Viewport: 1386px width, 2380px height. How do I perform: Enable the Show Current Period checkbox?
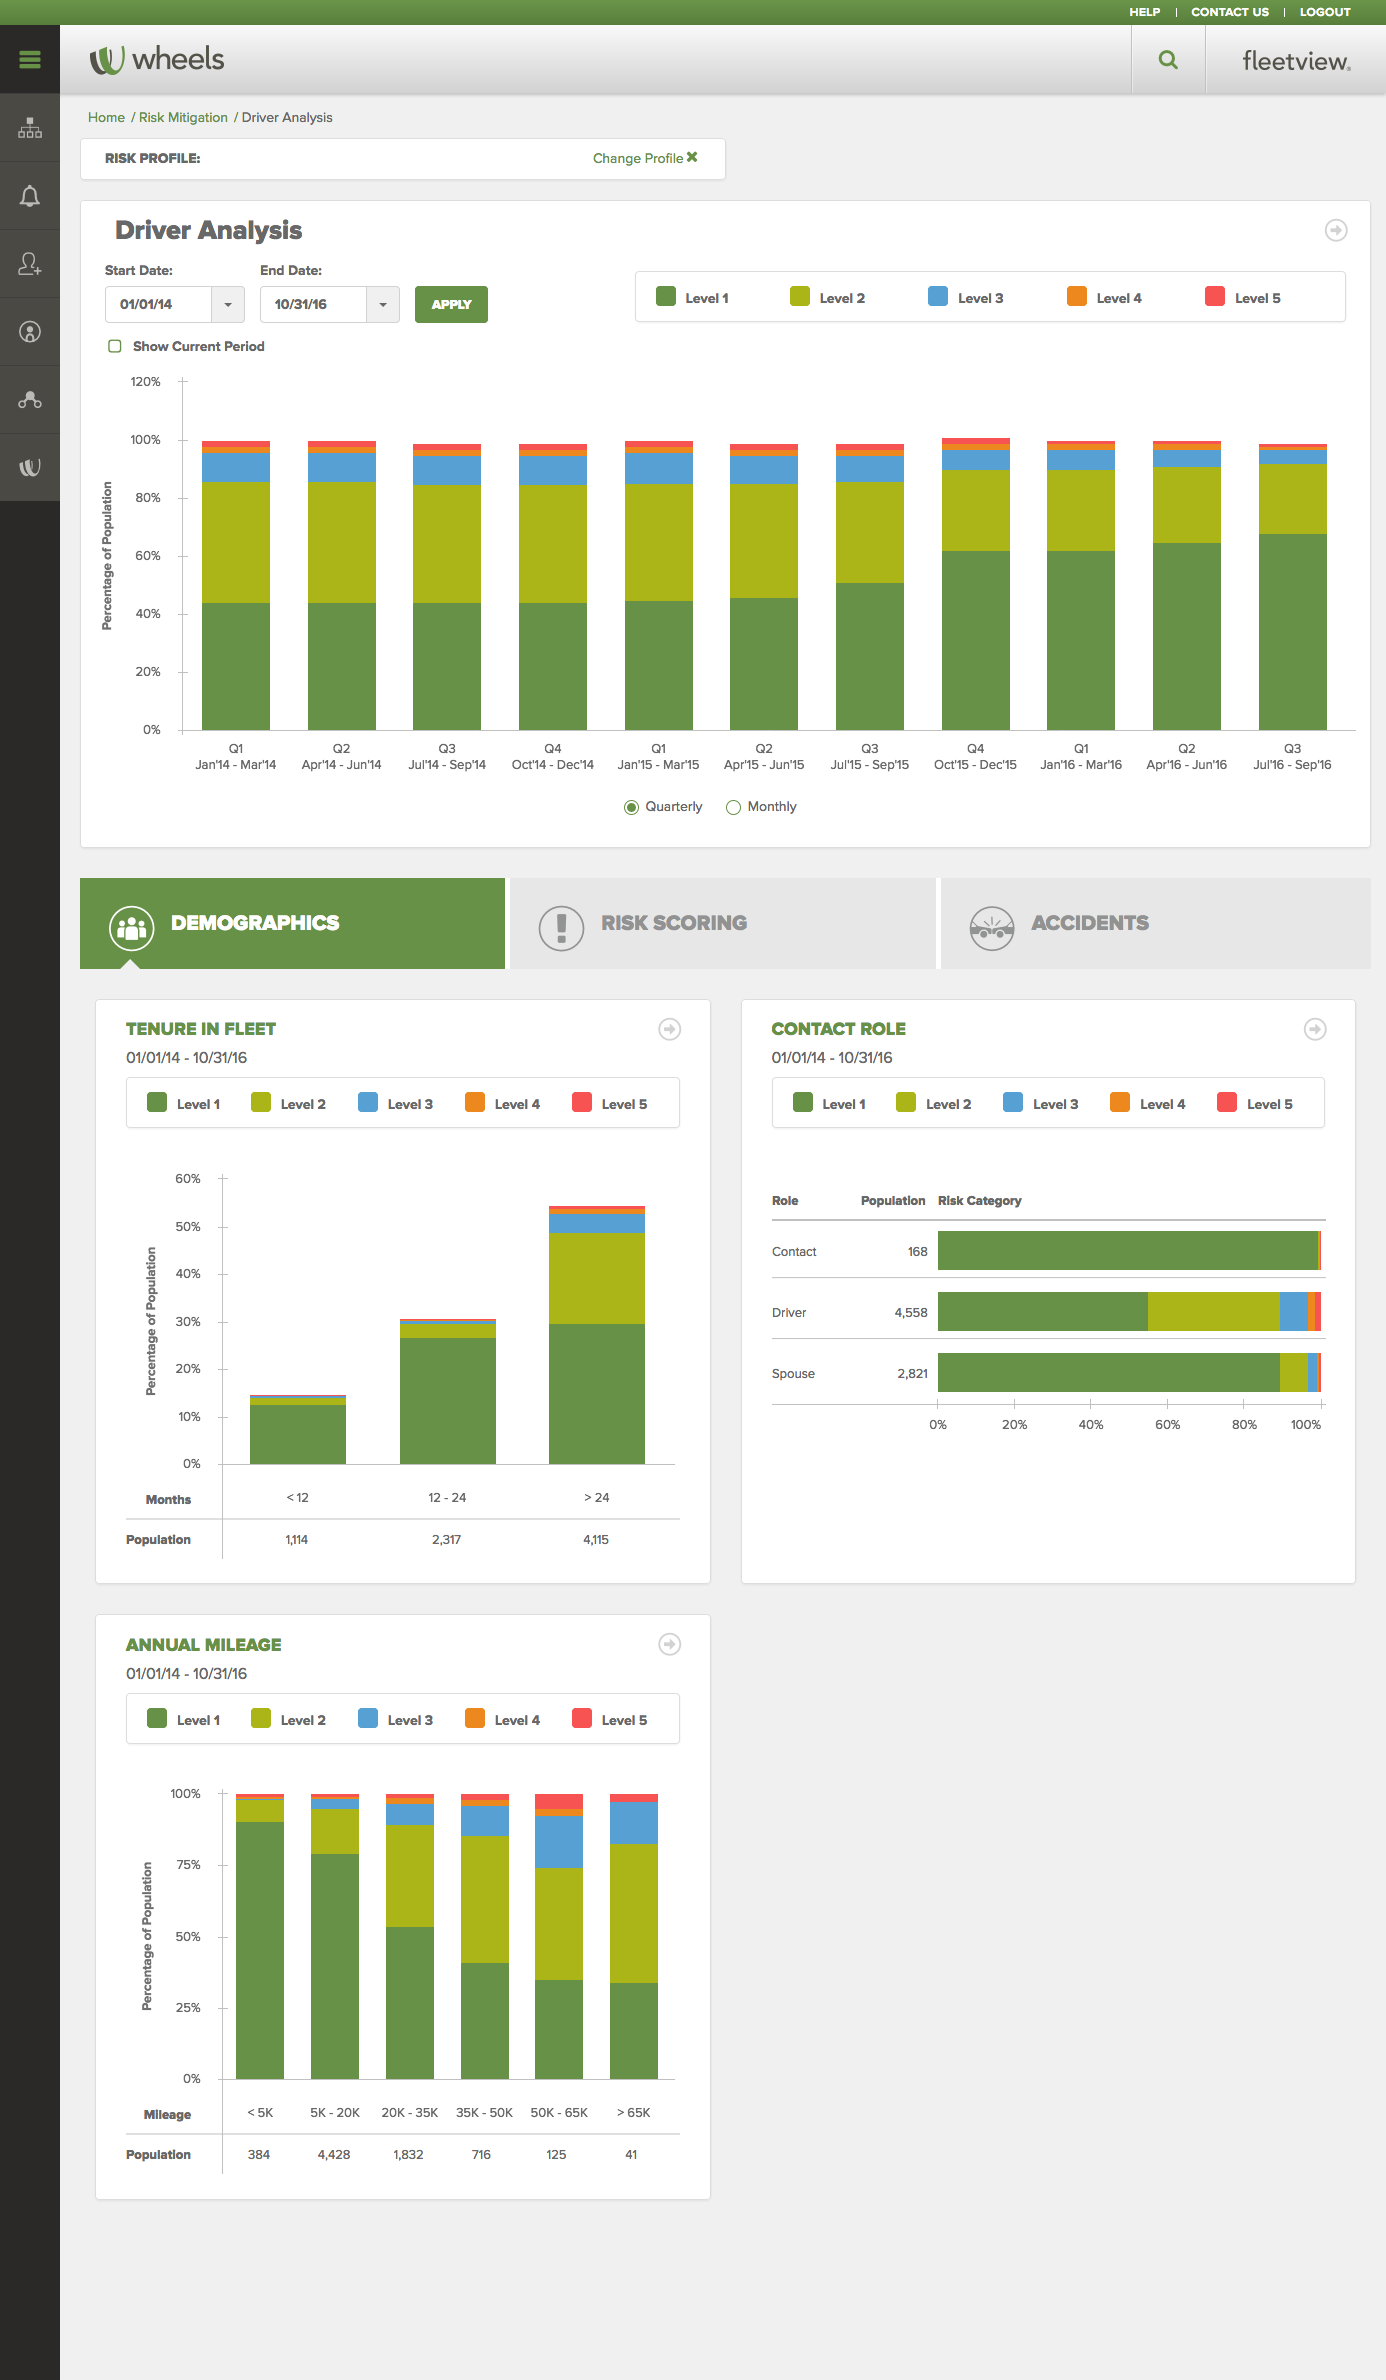click(115, 346)
